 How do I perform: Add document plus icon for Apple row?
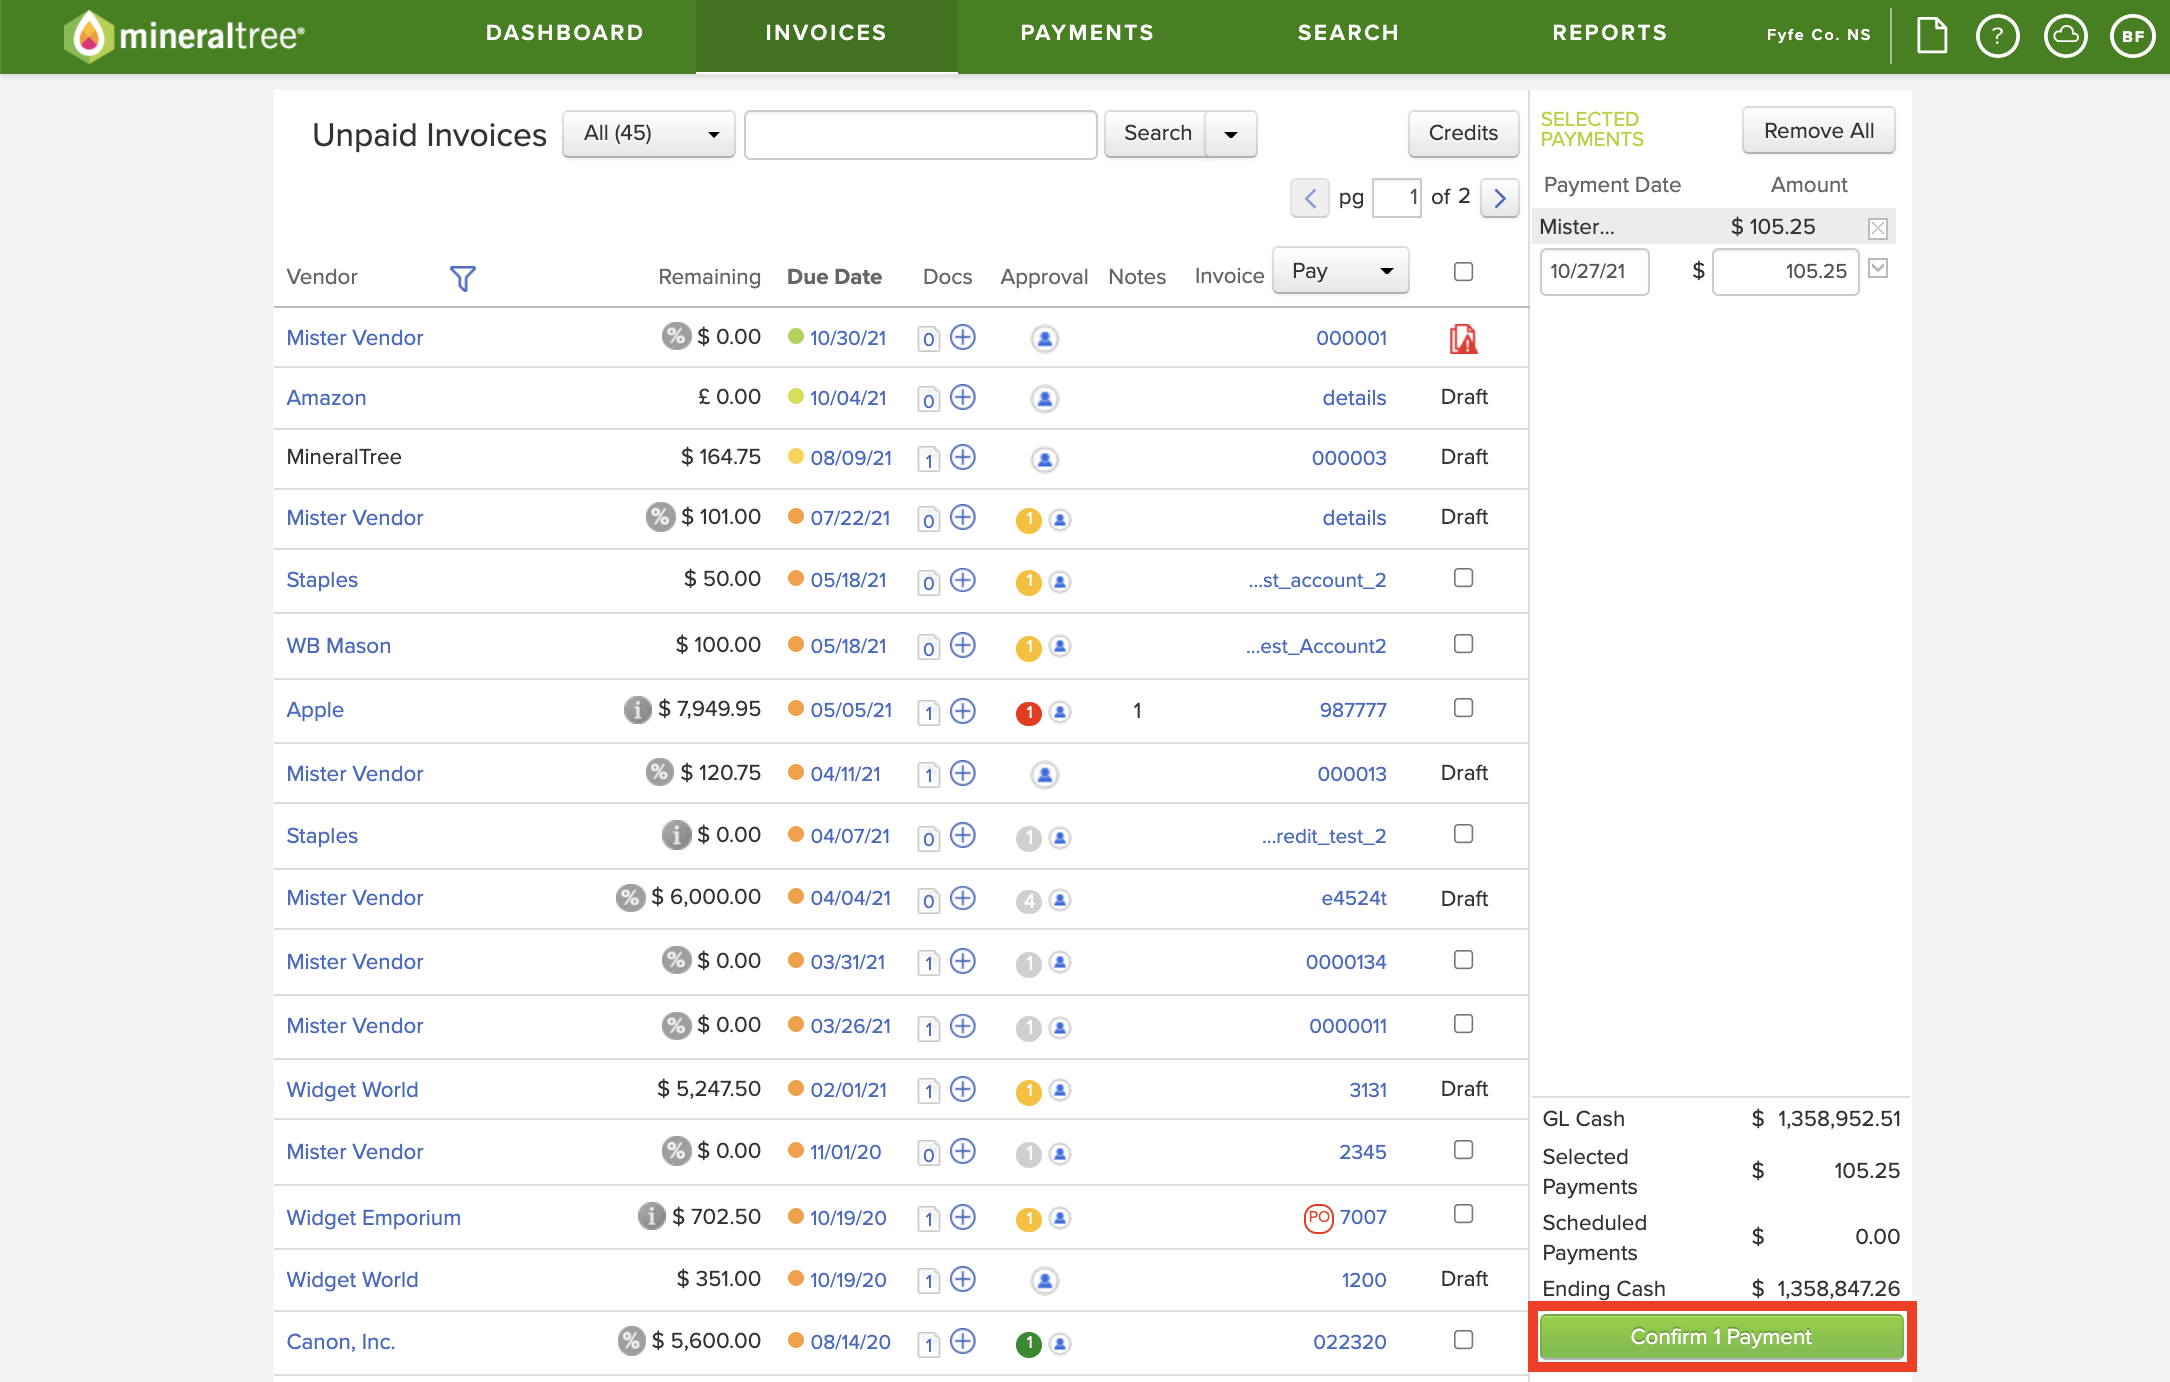(963, 711)
